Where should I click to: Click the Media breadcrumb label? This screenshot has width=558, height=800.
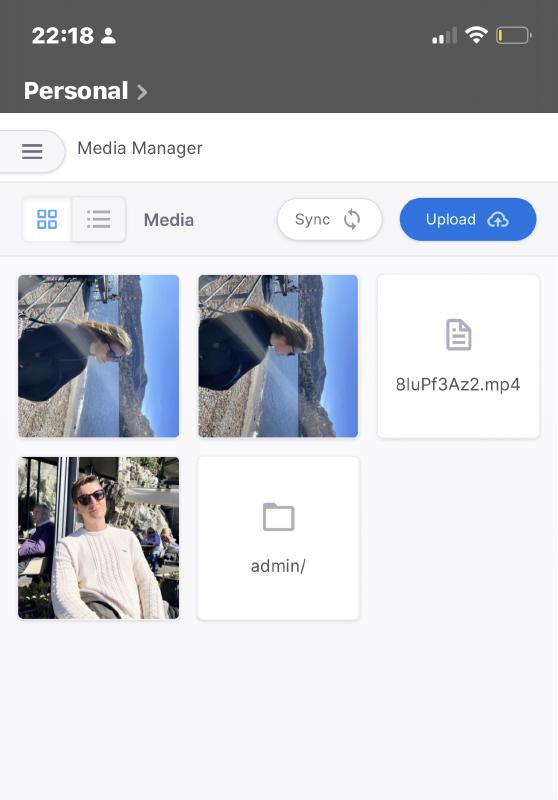pyautogui.click(x=169, y=220)
